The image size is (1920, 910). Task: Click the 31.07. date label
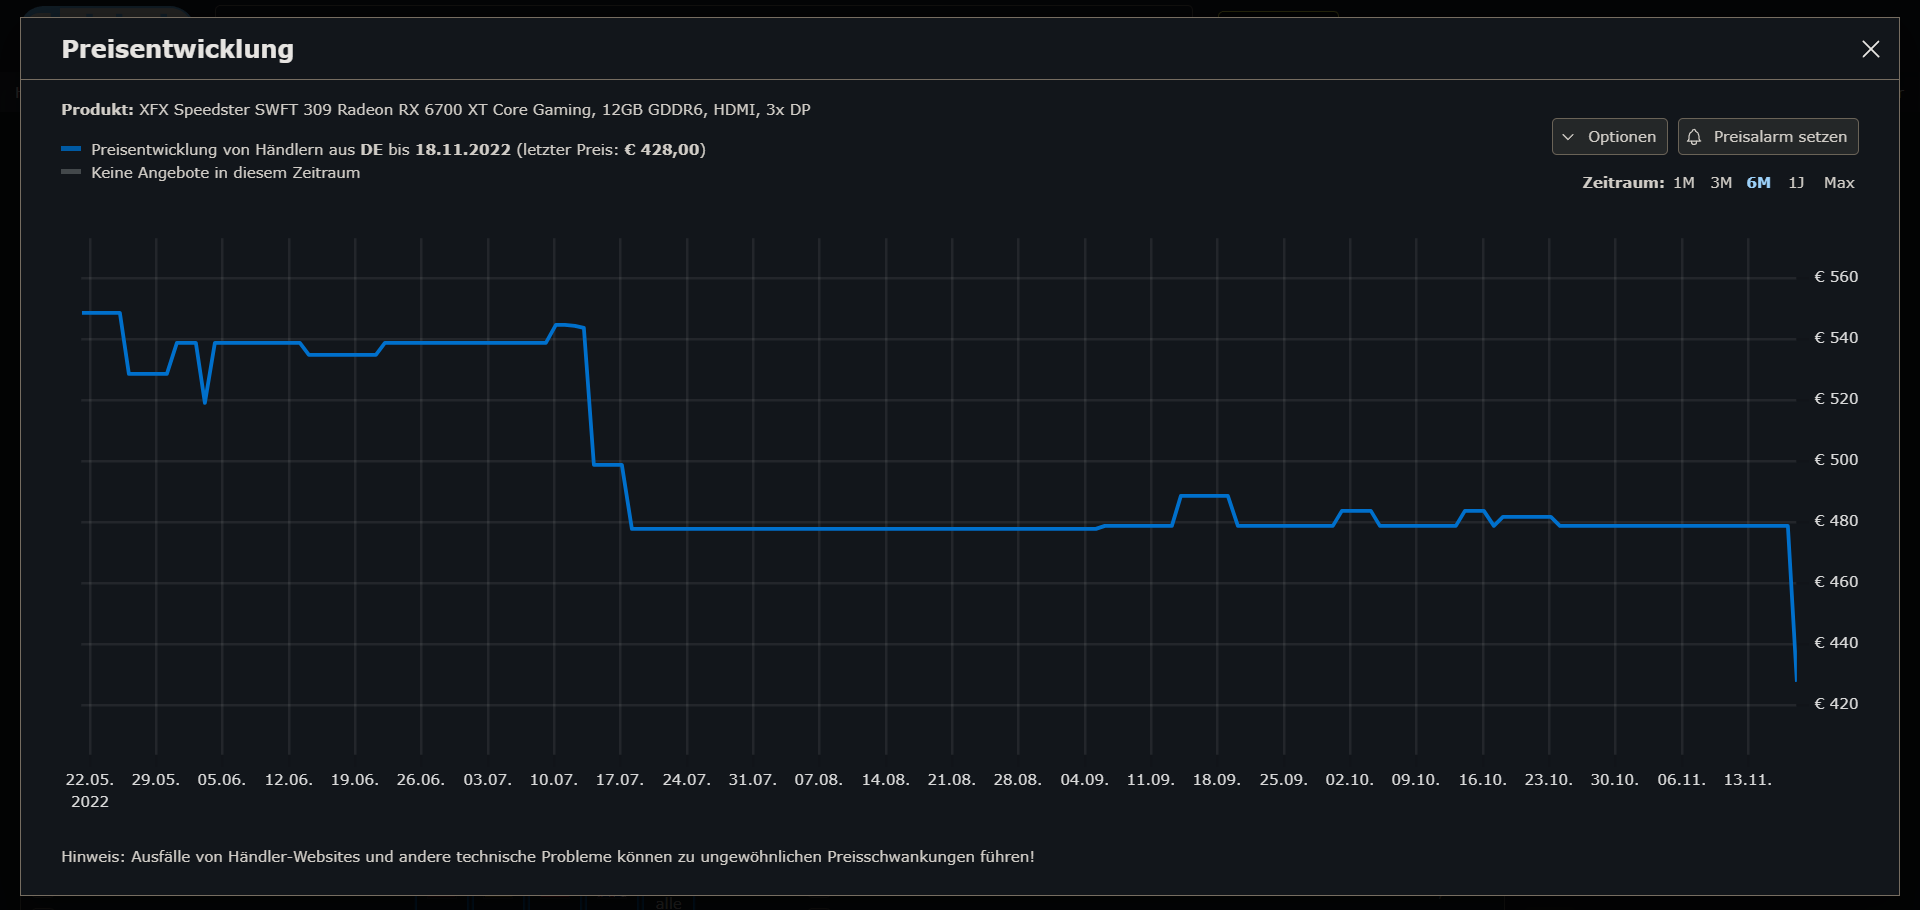point(753,780)
